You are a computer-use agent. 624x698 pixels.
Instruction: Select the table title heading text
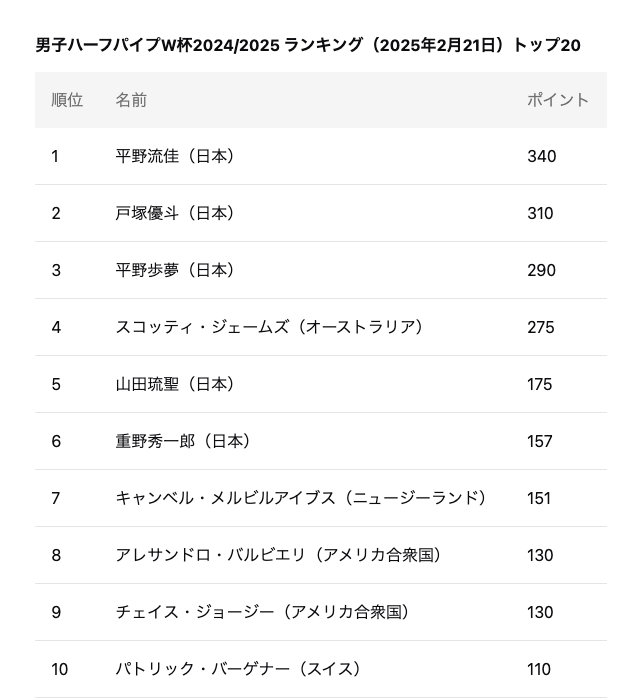[x=308, y=45]
